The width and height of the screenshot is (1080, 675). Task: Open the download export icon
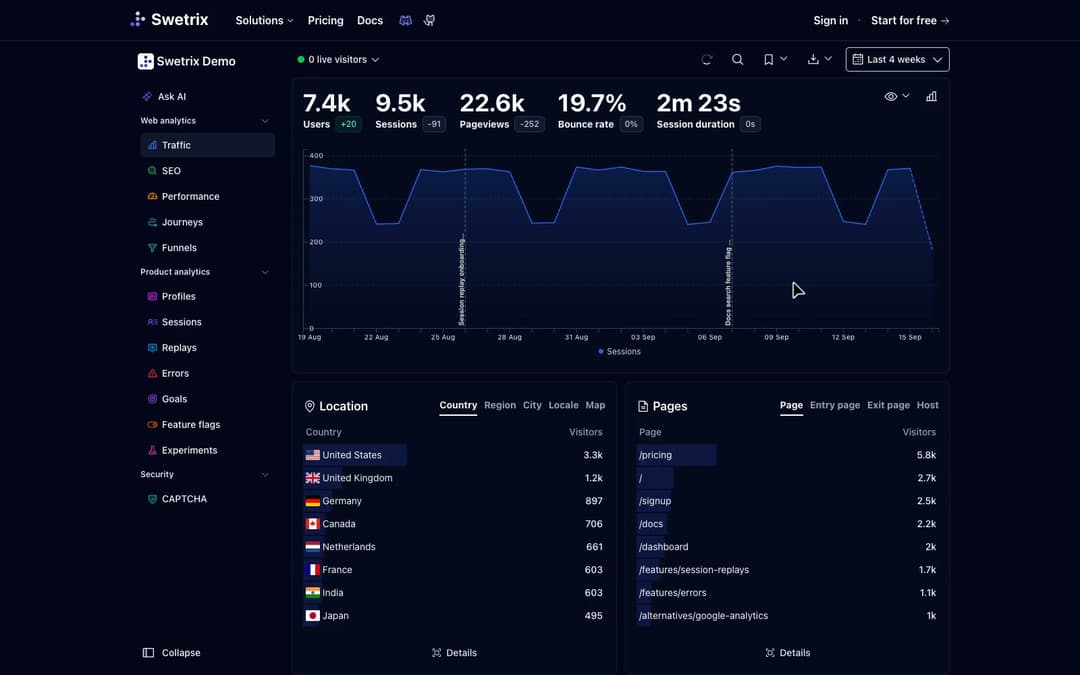tap(813, 60)
